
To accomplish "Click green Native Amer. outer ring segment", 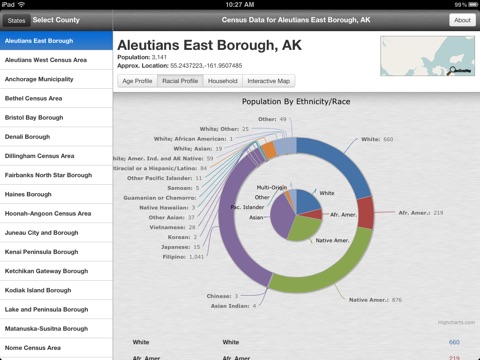I will coord(328,267).
